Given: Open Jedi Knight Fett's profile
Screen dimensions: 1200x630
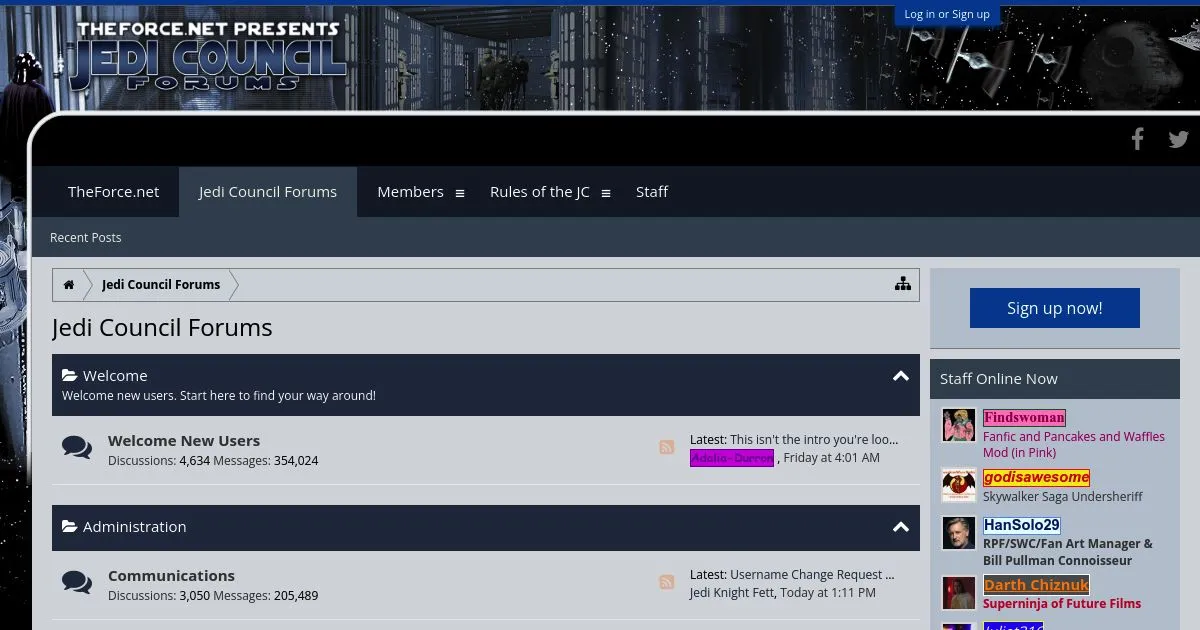Looking at the screenshot, I should click(732, 593).
